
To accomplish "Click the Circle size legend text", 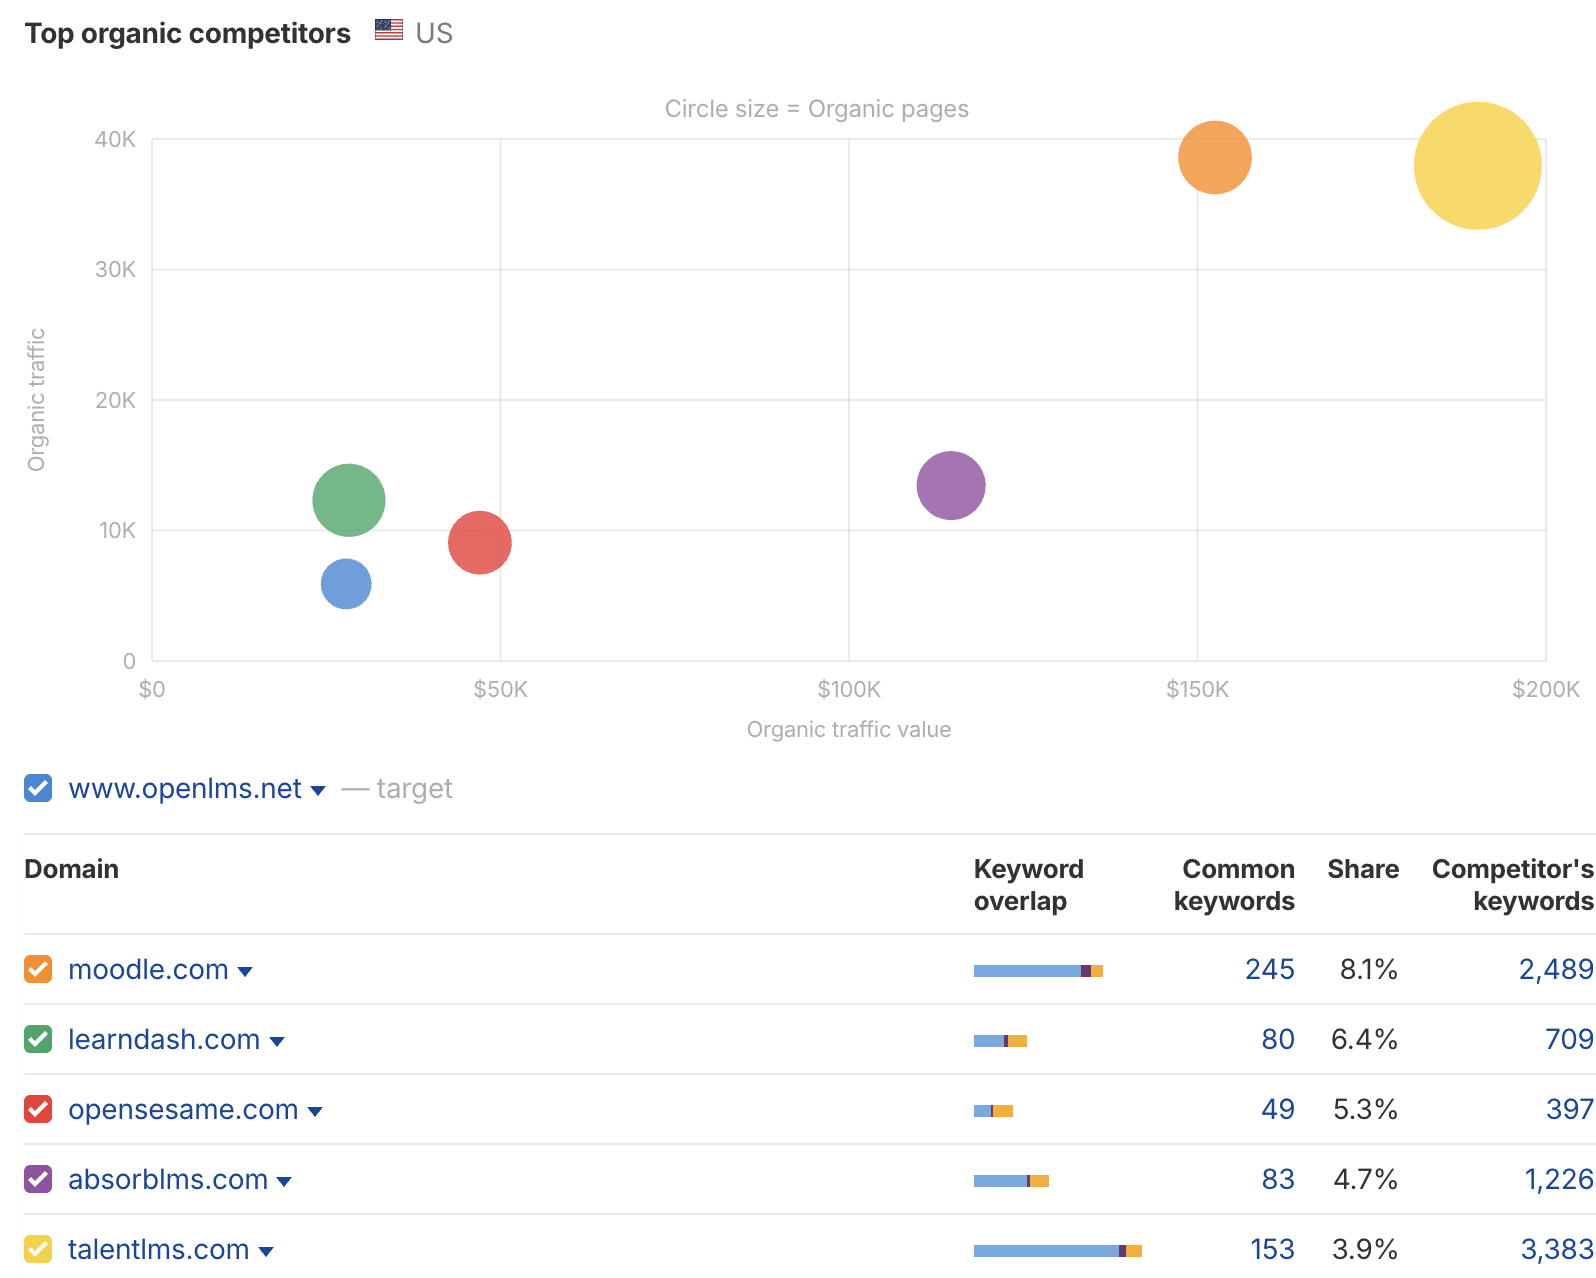I will pos(816,109).
